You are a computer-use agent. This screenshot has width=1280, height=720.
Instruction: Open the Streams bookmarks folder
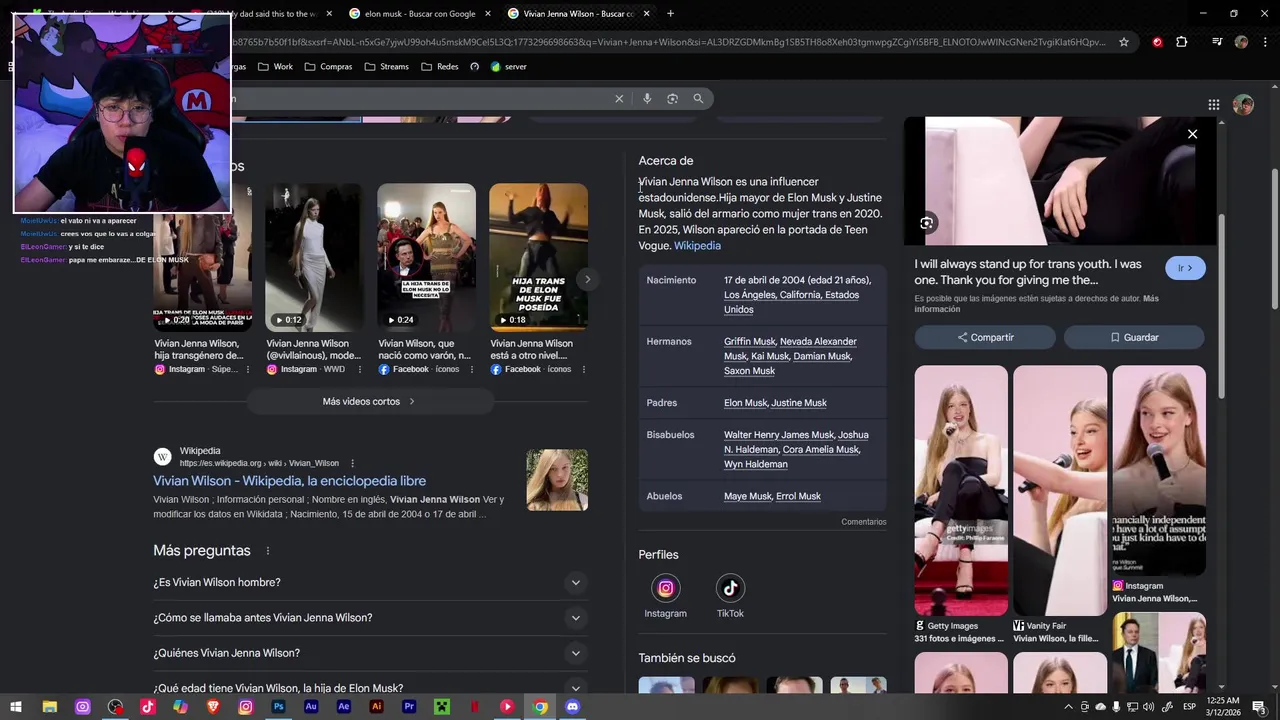tap(387, 67)
